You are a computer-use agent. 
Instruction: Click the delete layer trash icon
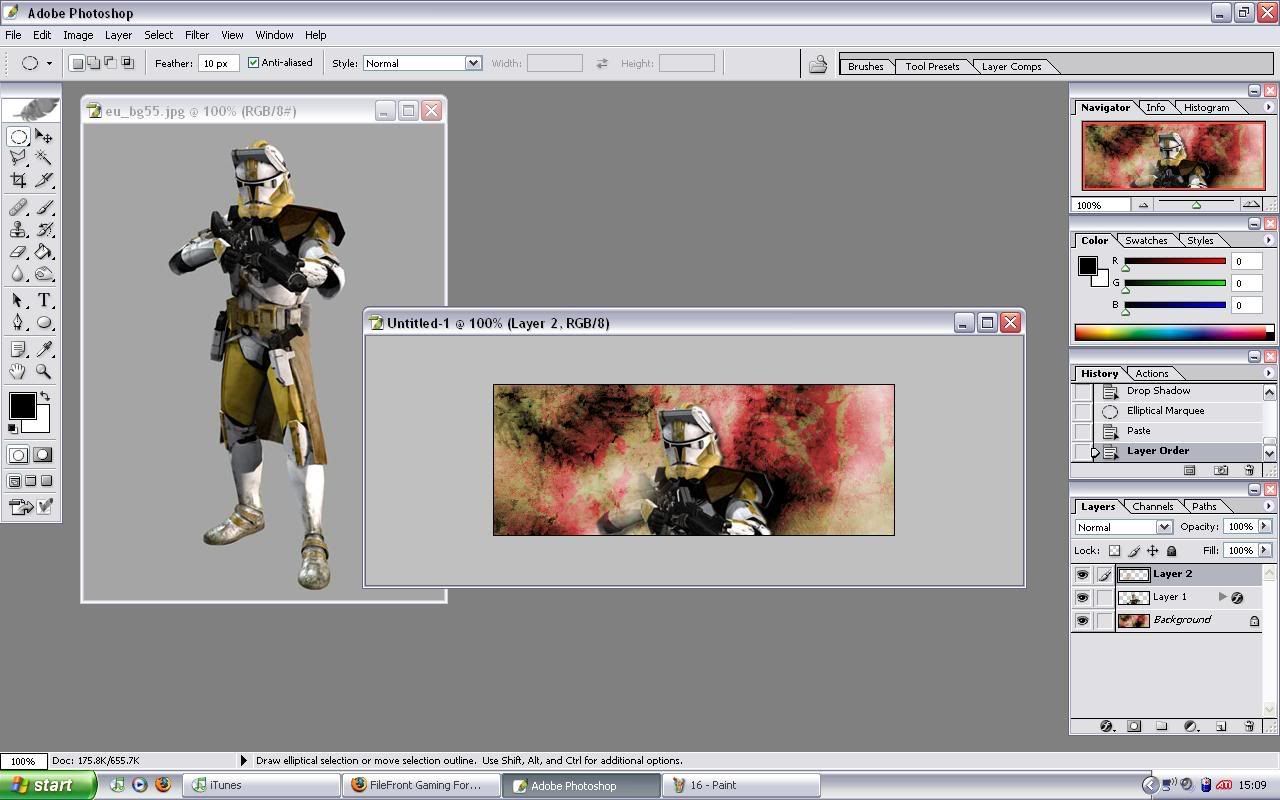tap(1249, 726)
